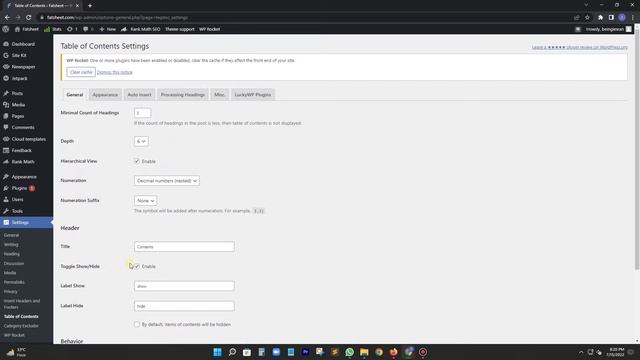Switch to the LuckyWP Plugins tab
Viewport: 640px width, 360px height.
click(x=253, y=95)
